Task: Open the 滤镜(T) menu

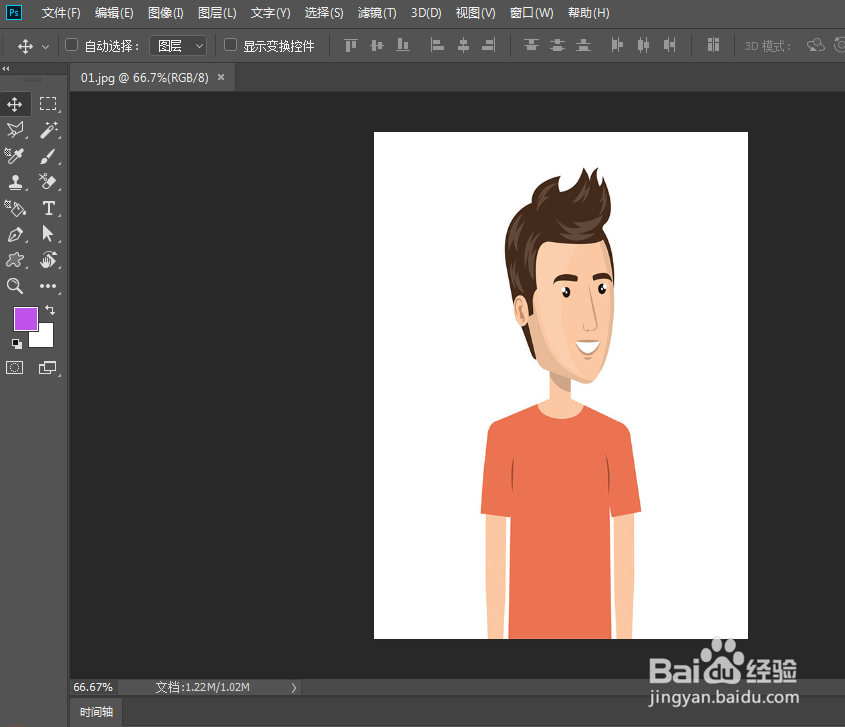Action: [x=376, y=13]
